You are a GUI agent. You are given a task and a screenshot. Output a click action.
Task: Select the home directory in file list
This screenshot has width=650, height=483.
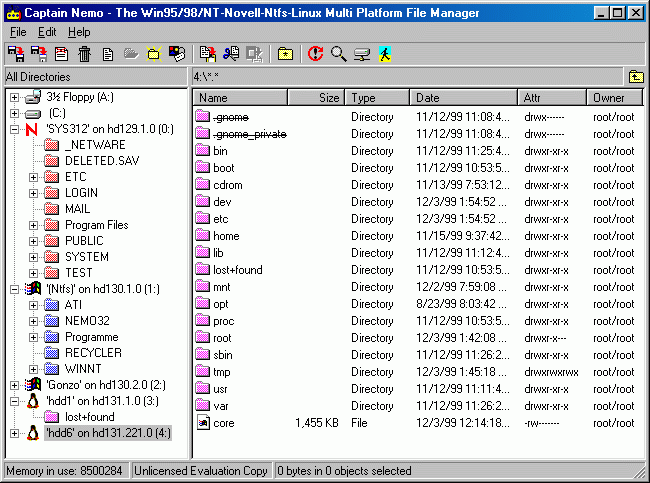coord(226,236)
